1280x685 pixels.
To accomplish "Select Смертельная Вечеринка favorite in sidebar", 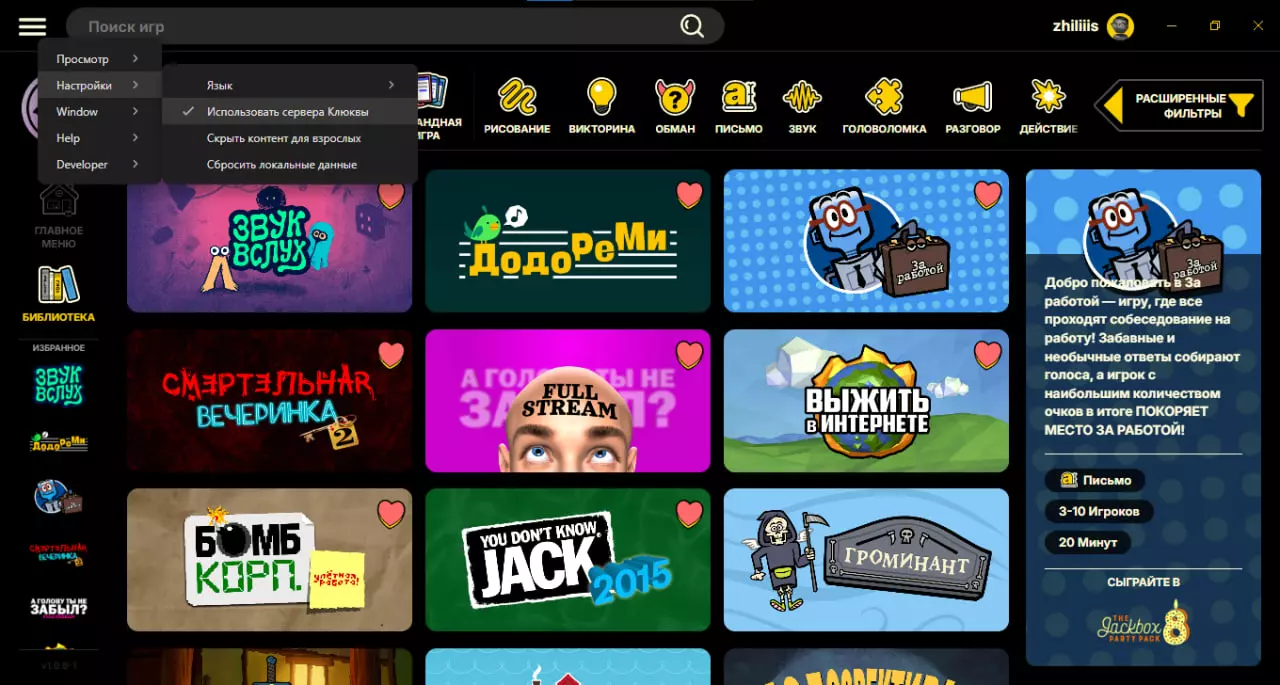I will 59,552.
